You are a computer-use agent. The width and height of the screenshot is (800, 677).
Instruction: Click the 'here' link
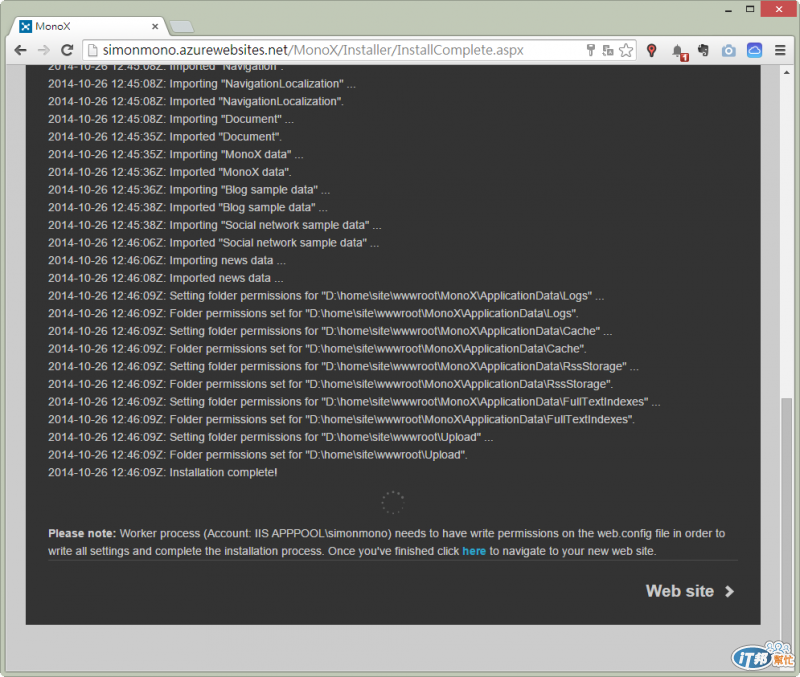tap(474, 551)
